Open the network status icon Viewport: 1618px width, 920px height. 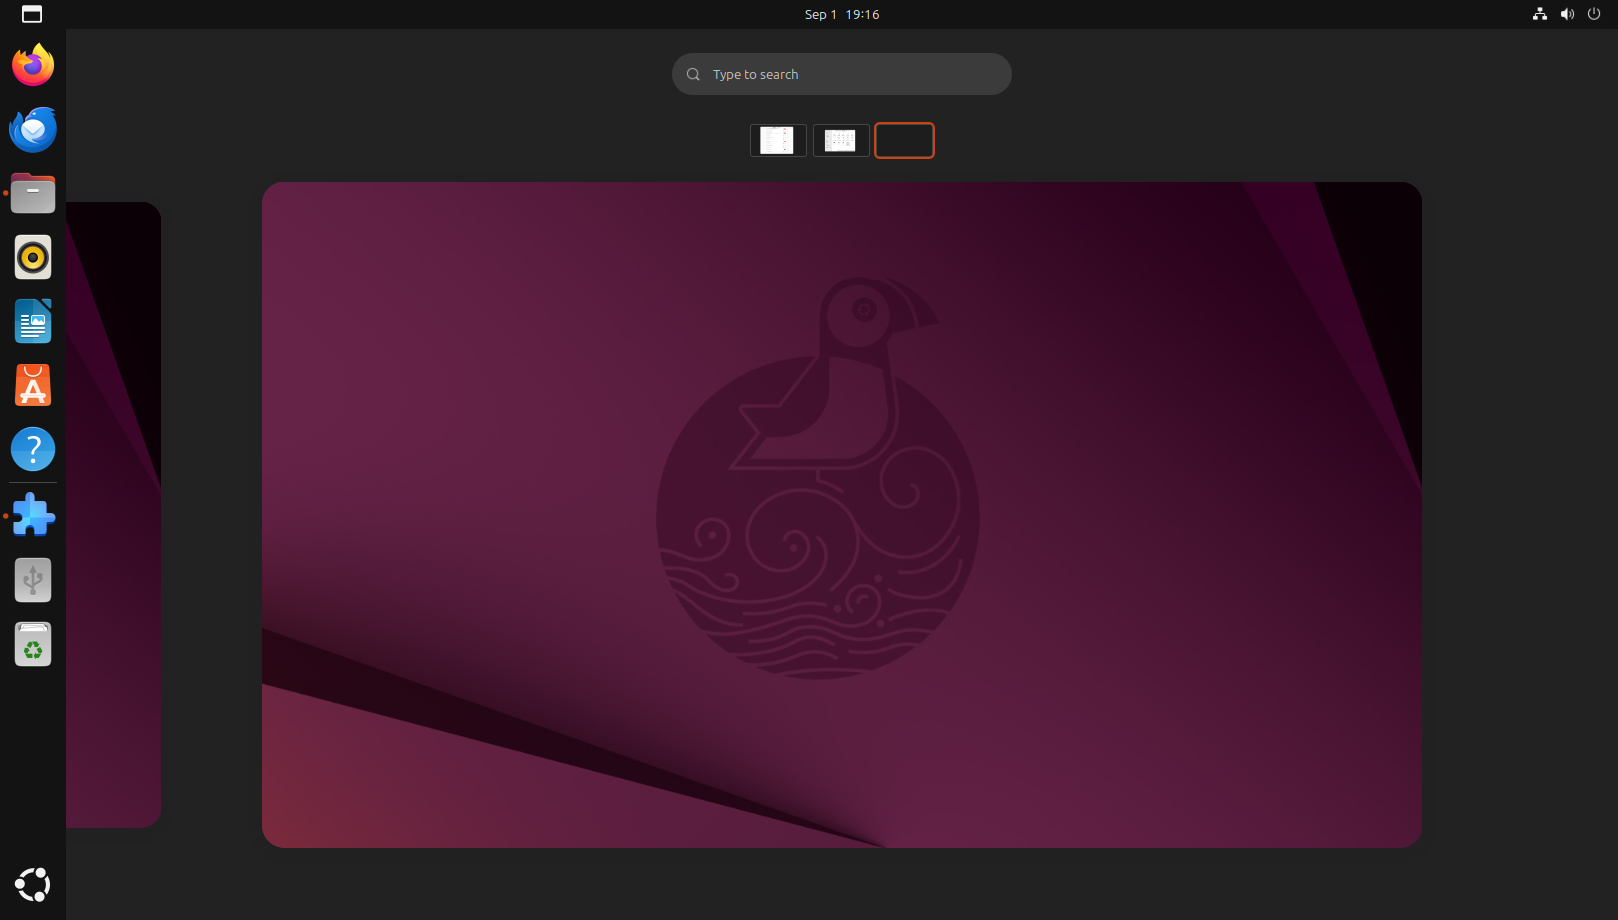tap(1540, 14)
